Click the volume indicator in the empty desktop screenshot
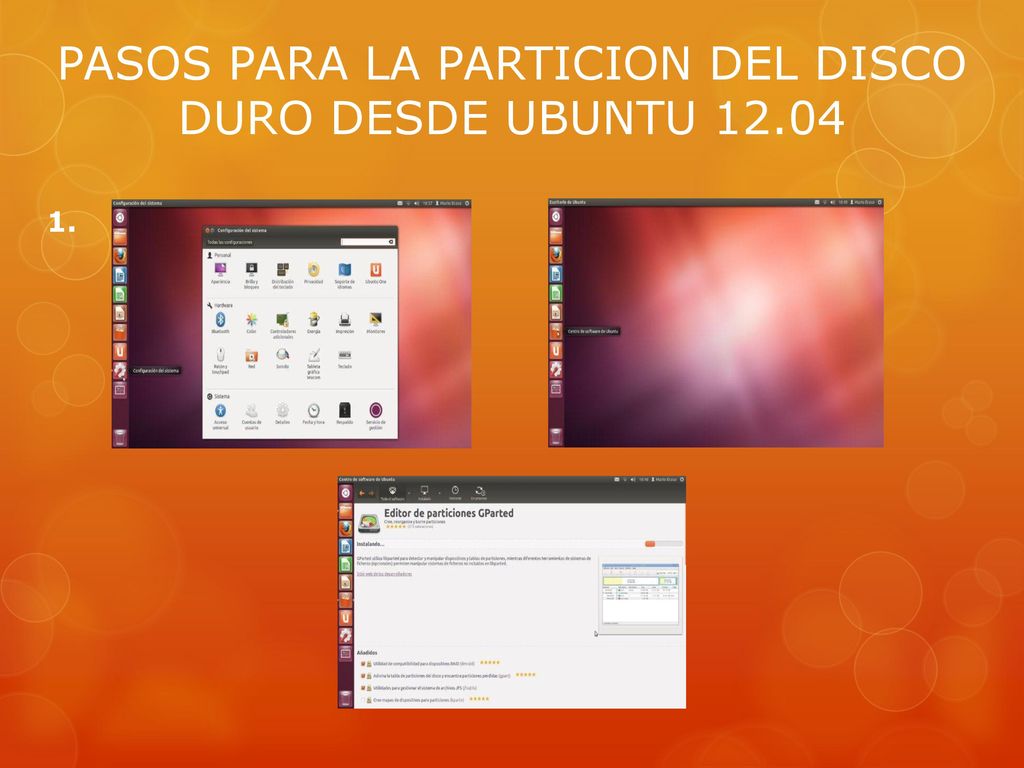The image size is (1024, 768). click(x=833, y=202)
